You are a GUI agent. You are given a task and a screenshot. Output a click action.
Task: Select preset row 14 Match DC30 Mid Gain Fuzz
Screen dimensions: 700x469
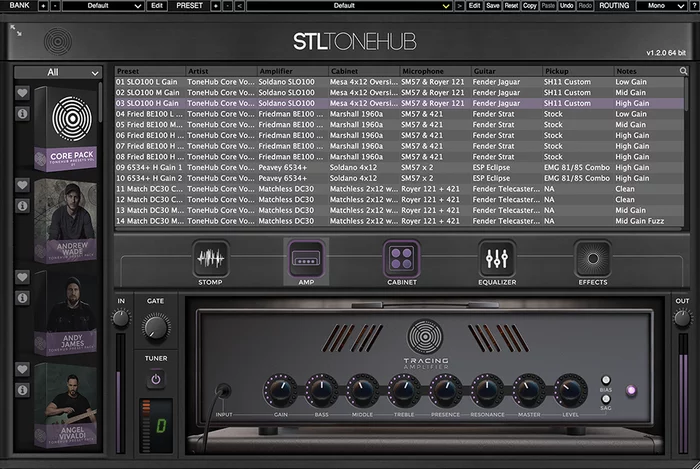(x=399, y=221)
